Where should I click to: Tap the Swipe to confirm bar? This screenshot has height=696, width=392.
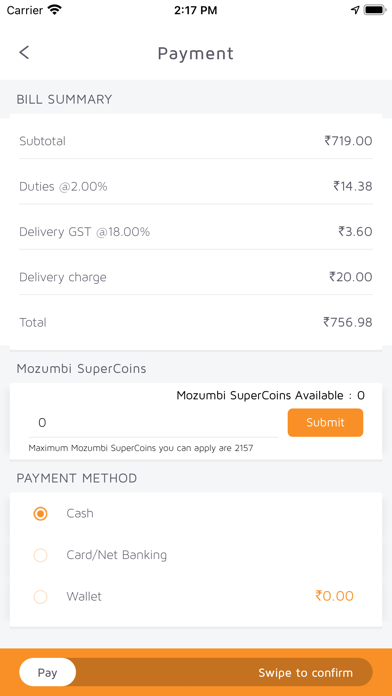click(x=196, y=672)
